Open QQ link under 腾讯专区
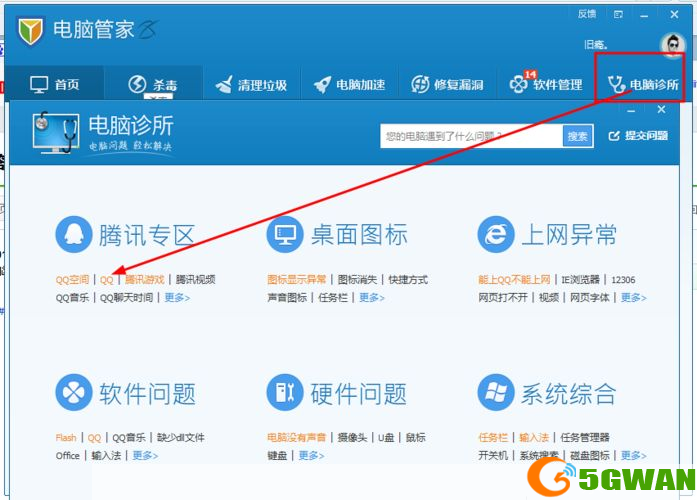 [x=107, y=280]
